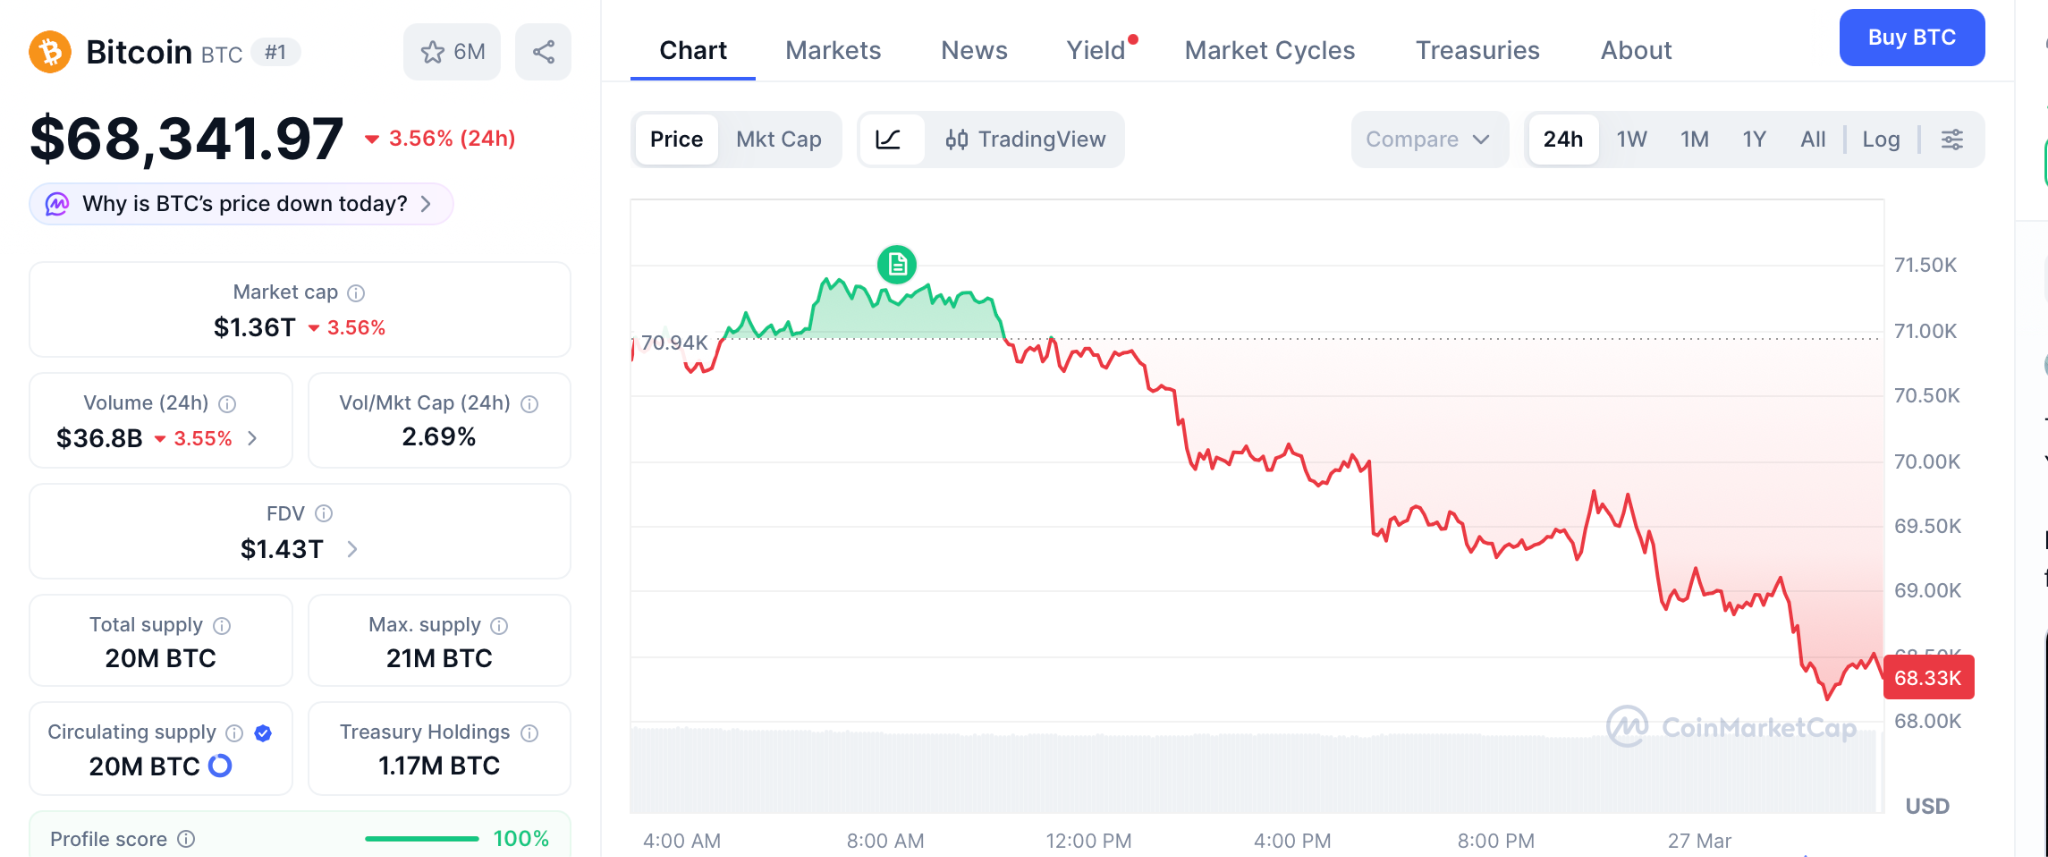
Task: Click the line chart view icon
Action: pos(888,139)
